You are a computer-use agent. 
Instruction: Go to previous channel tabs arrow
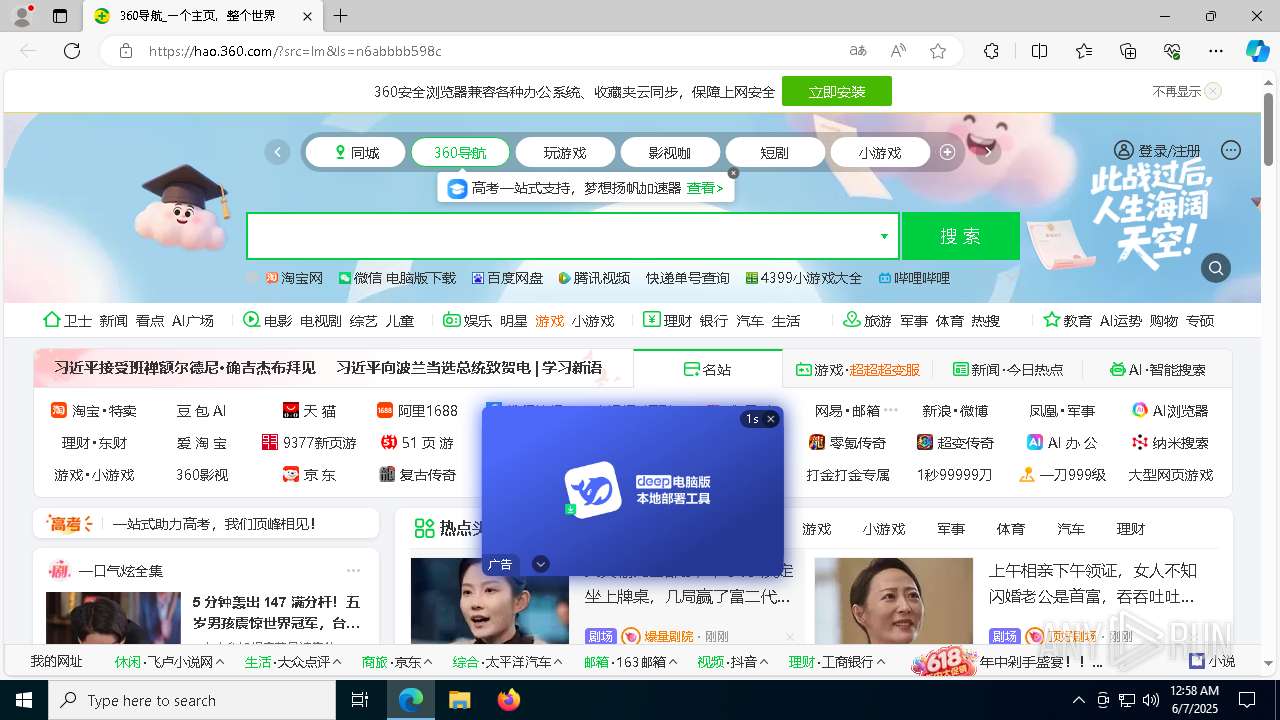click(x=277, y=152)
